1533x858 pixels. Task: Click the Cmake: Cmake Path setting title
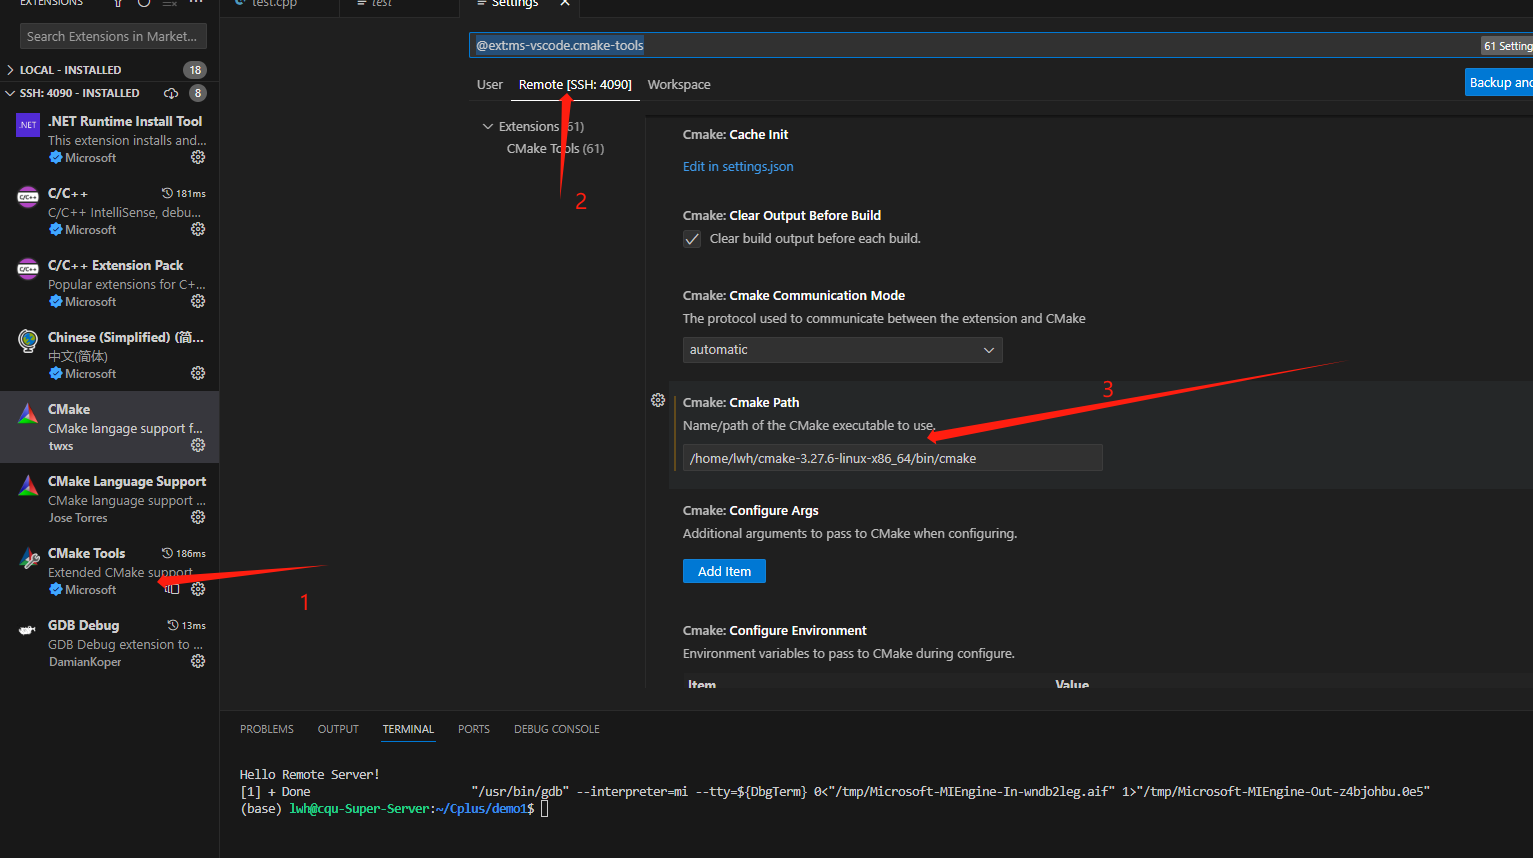point(741,403)
